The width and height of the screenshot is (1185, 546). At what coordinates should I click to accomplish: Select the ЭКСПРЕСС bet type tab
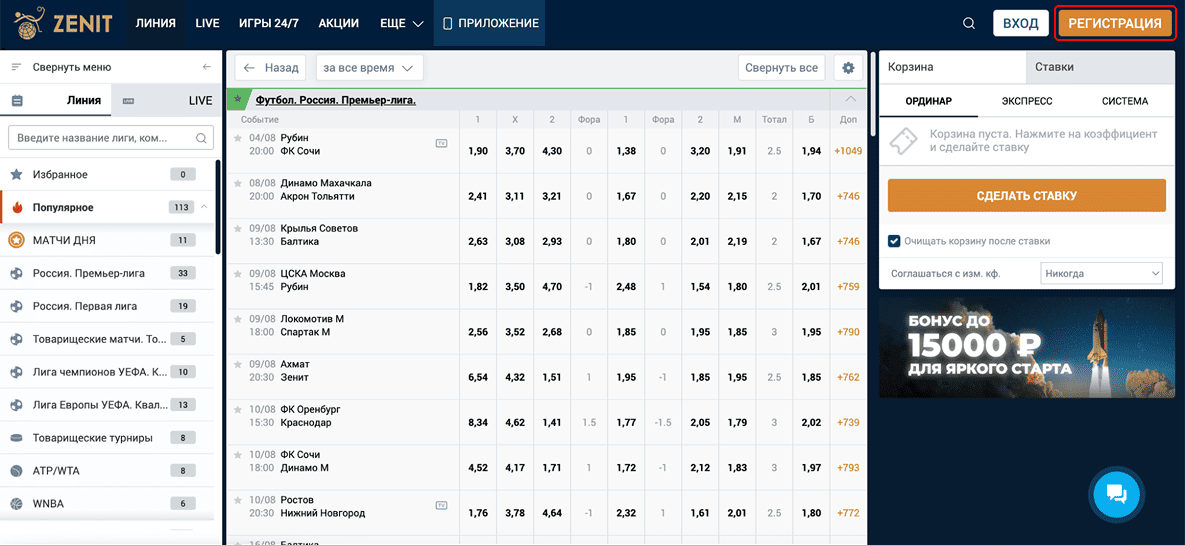click(x=1026, y=101)
